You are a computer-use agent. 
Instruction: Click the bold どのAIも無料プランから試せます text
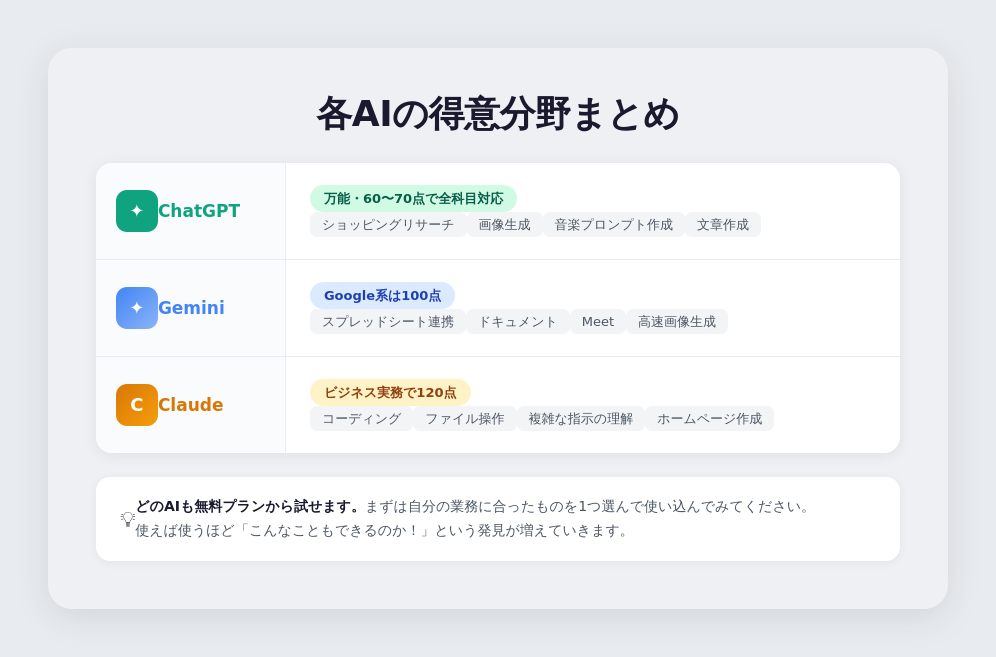tap(247, 506)
